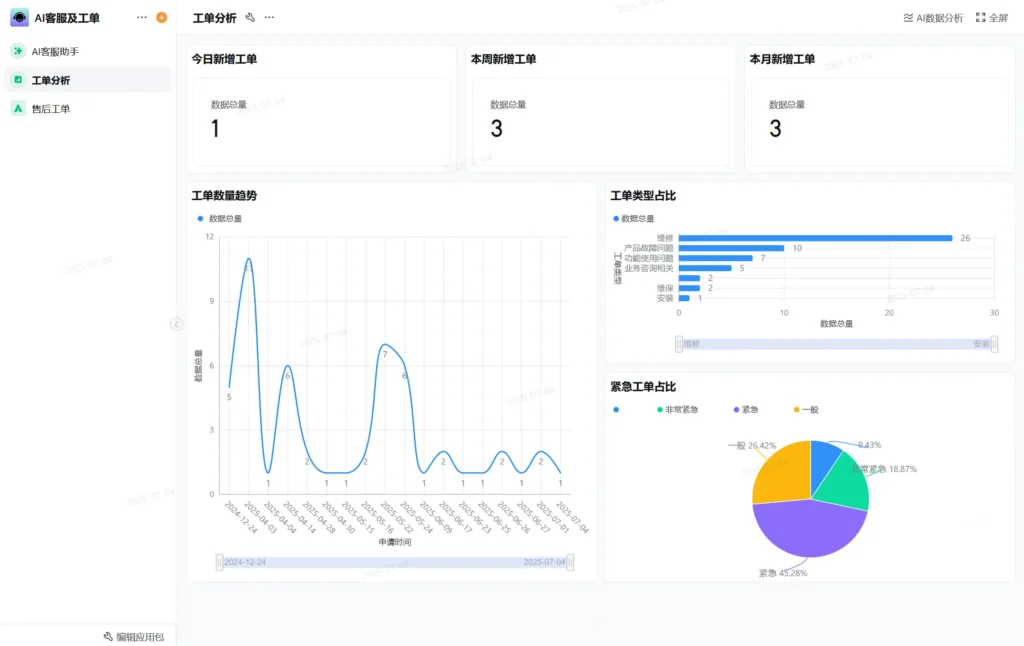
Task: Click the AI数据分析 button
Action: click(x=933, y=18)
